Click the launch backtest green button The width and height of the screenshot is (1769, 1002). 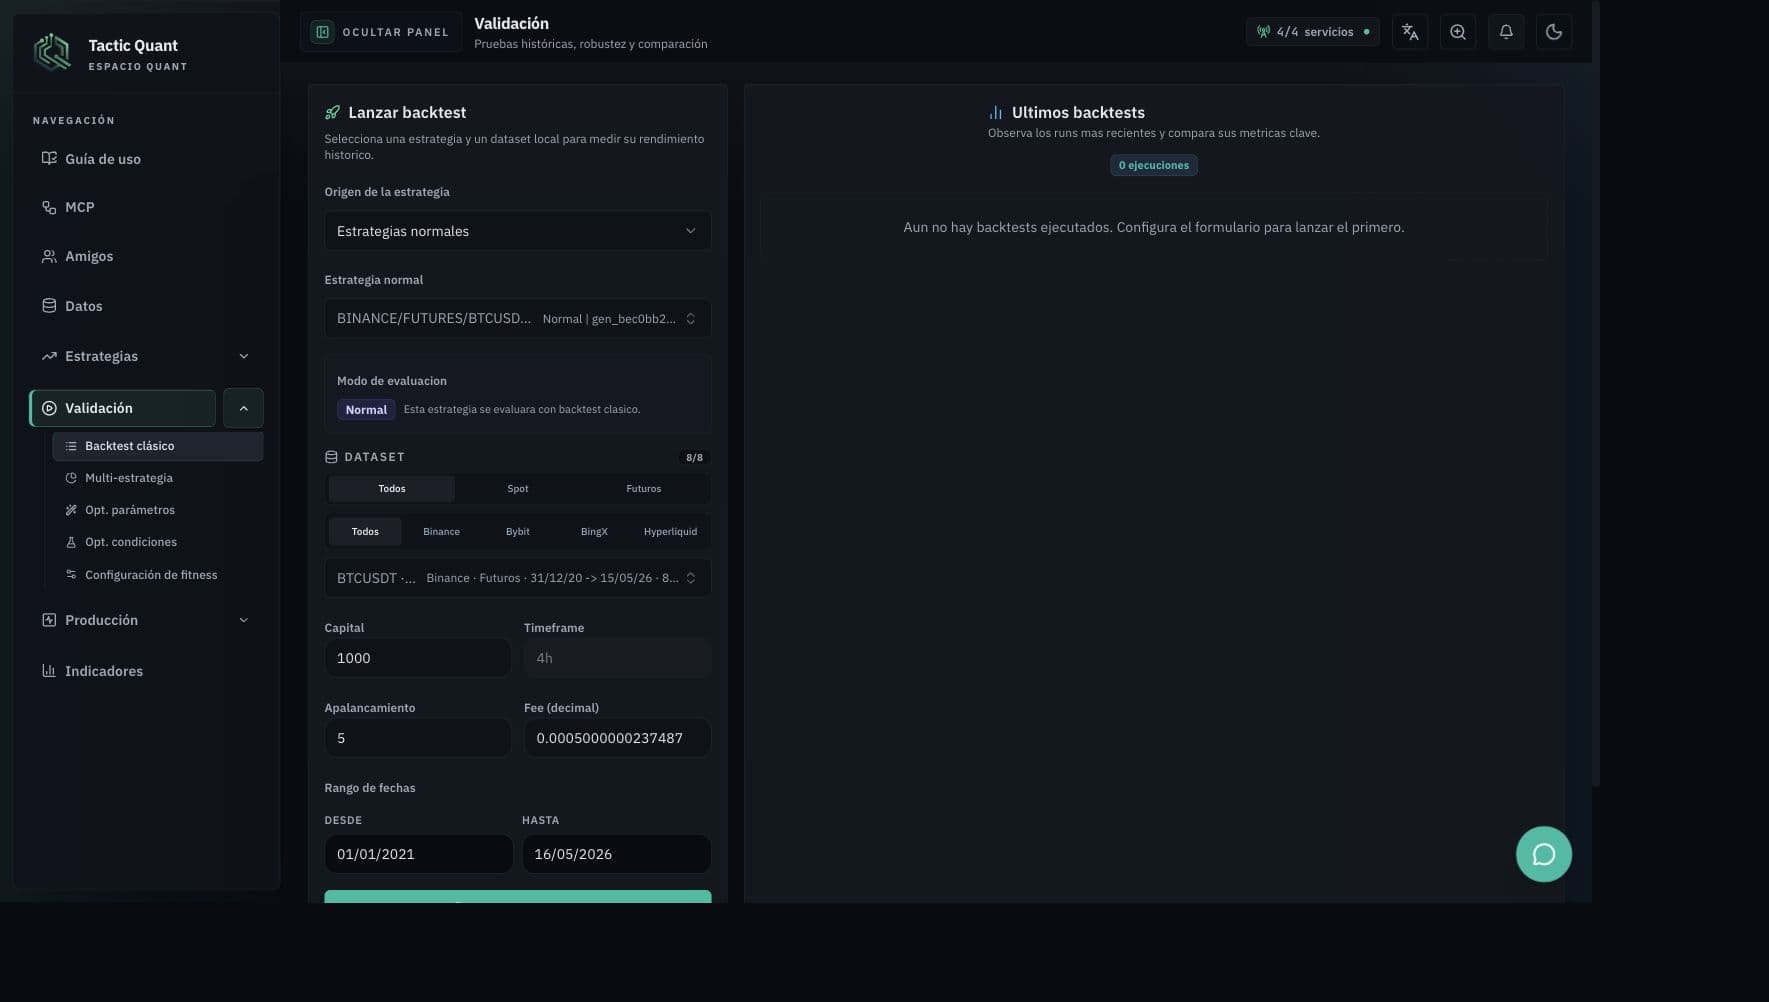[517, 897]
